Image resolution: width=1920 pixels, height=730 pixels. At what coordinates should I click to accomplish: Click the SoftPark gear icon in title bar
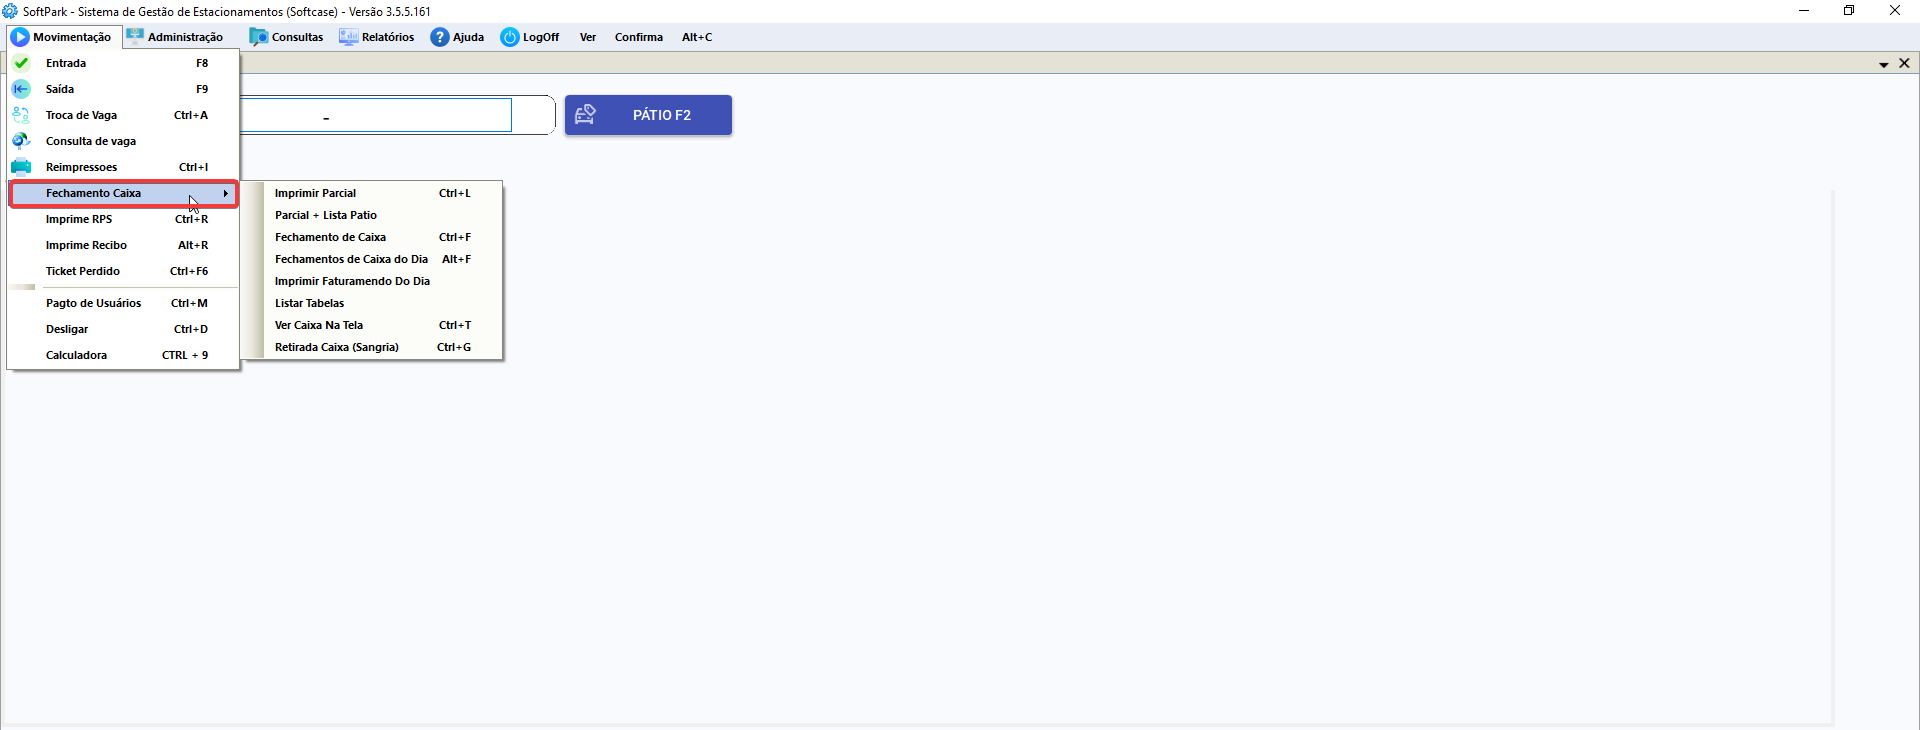[10, 11]
